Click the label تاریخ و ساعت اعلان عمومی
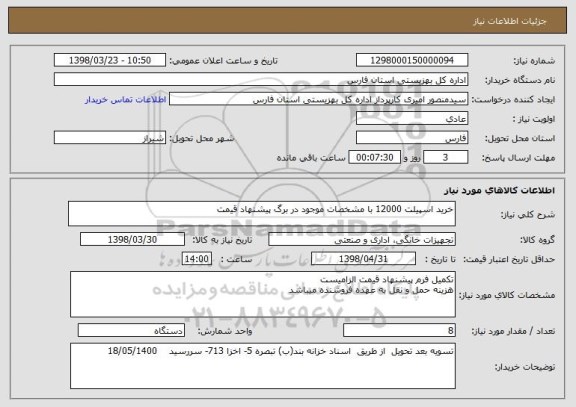Image resolution: width=576 pixels, height=407 pixels. pos(223,61)
